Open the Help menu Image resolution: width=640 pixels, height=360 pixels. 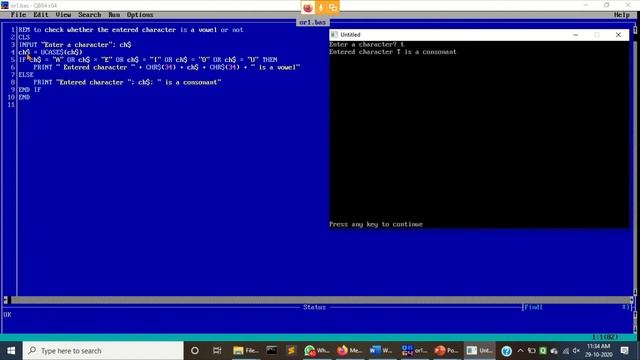click(622, 15)
